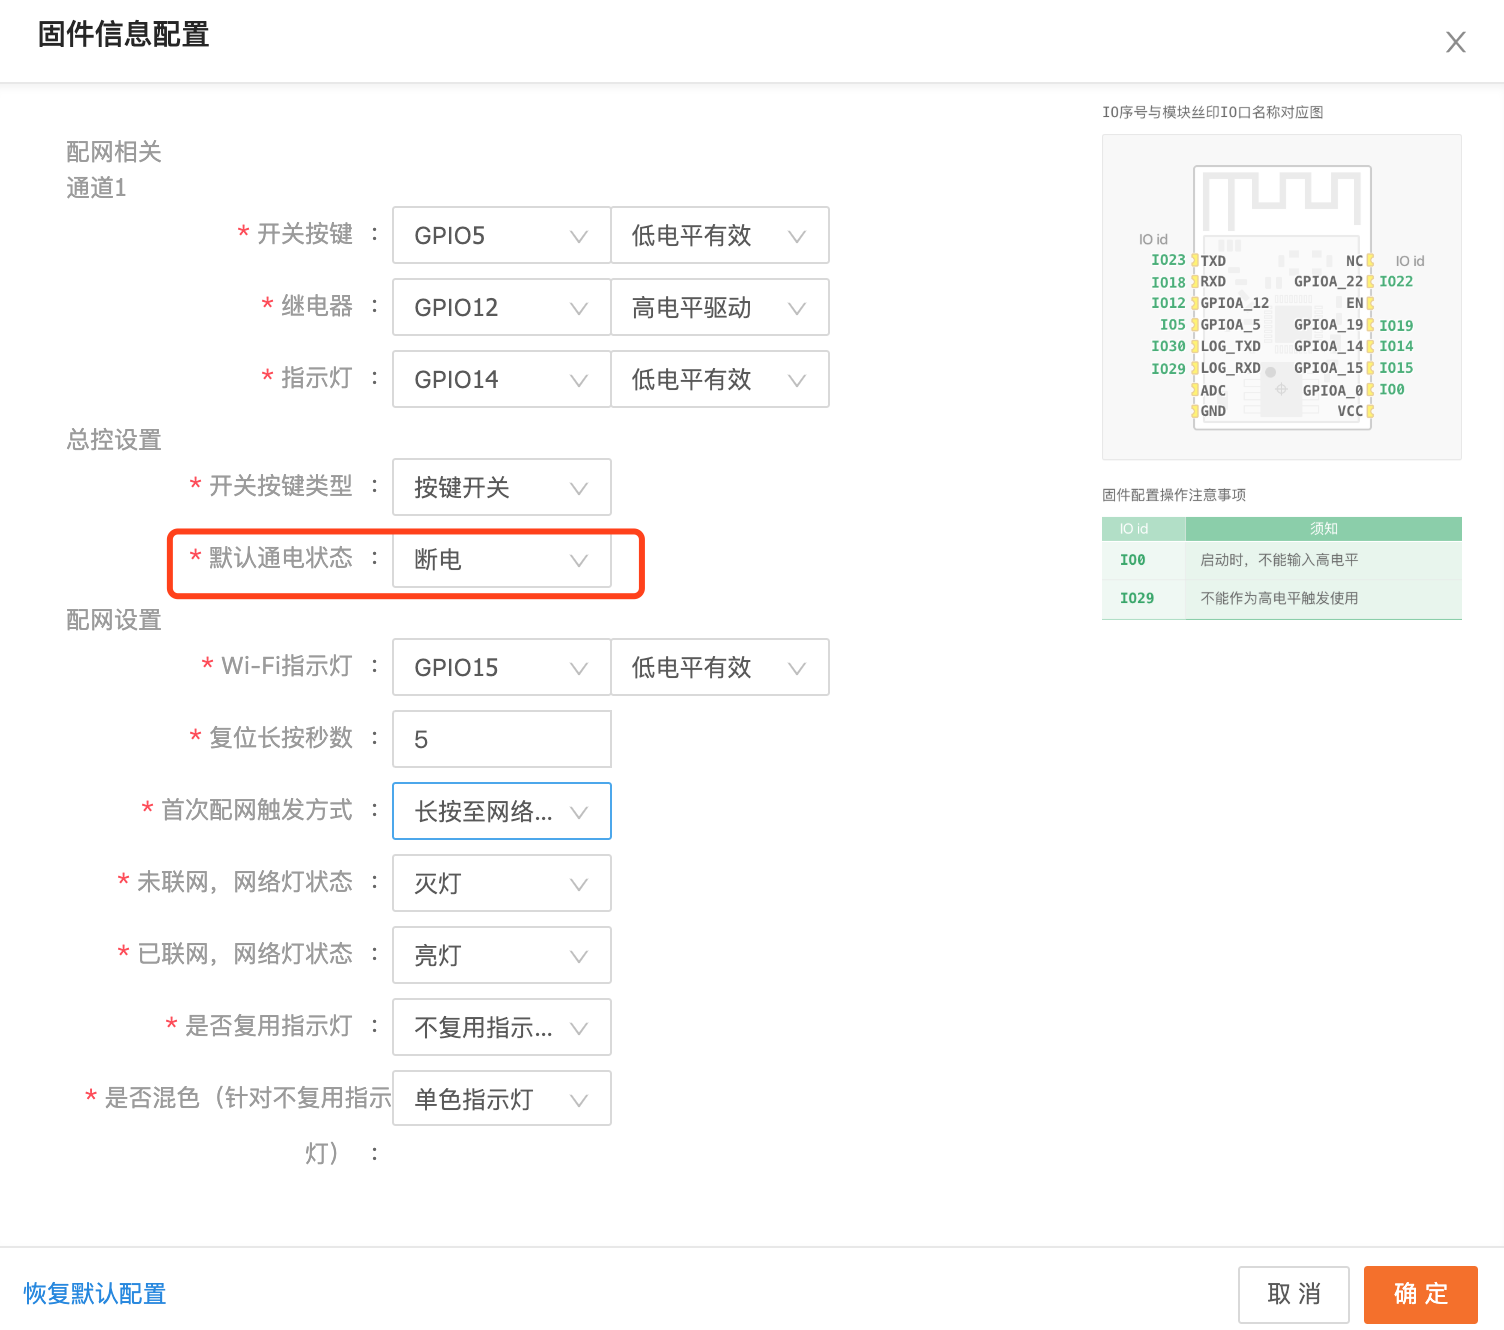The height and width of the screenshot is (1330, 1504).
Task: Open indicator light GPIO14 dropdown
Action: click(501, 380)
